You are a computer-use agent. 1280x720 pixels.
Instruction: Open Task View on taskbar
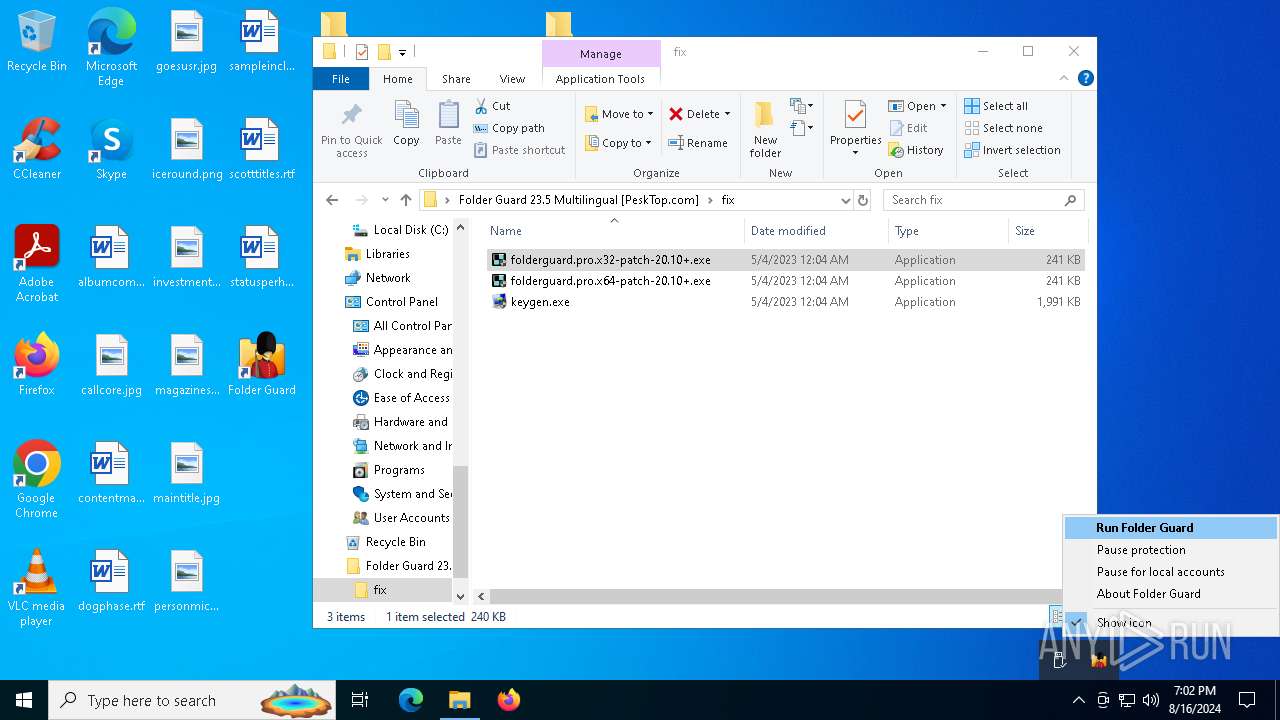(x=360, y=700)
